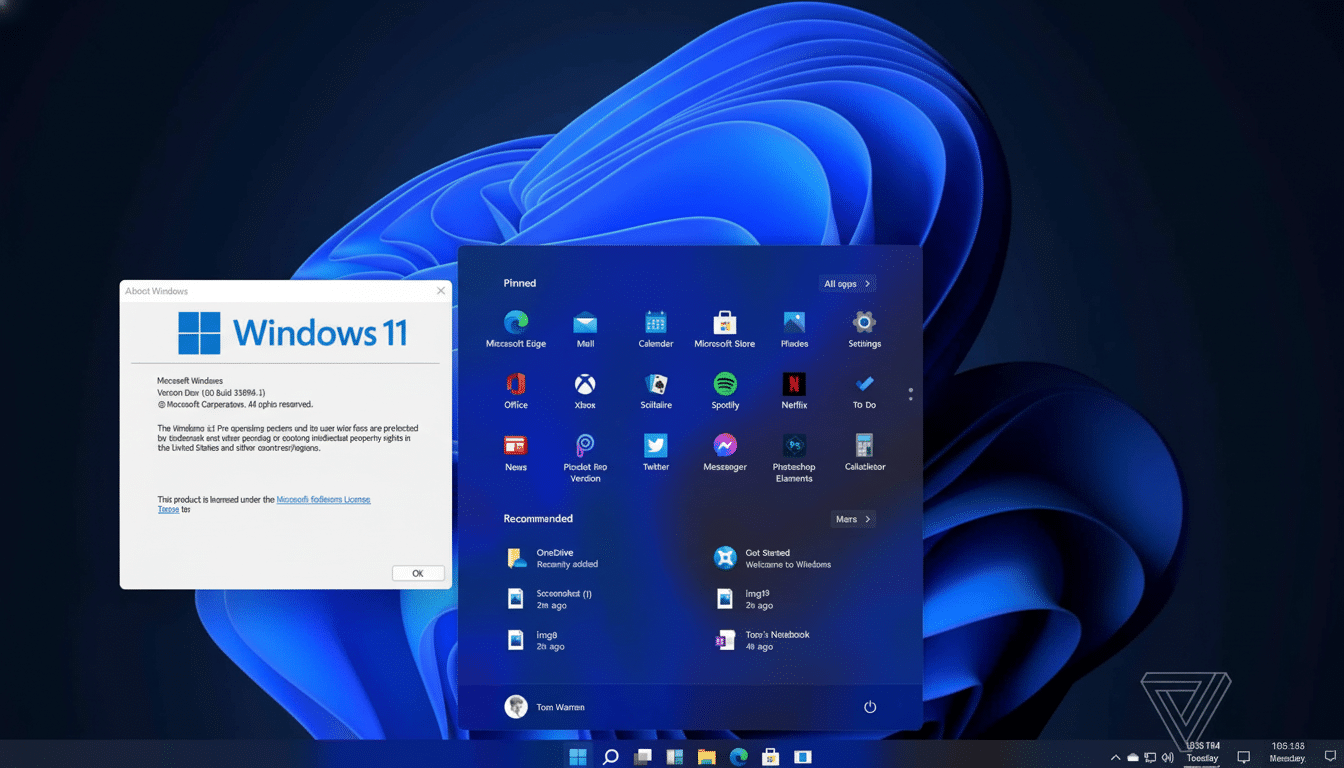This screenshot has width=1344, height=768.
Task: Open the Microsoft Software License Terms link
Action: (323, 499)
